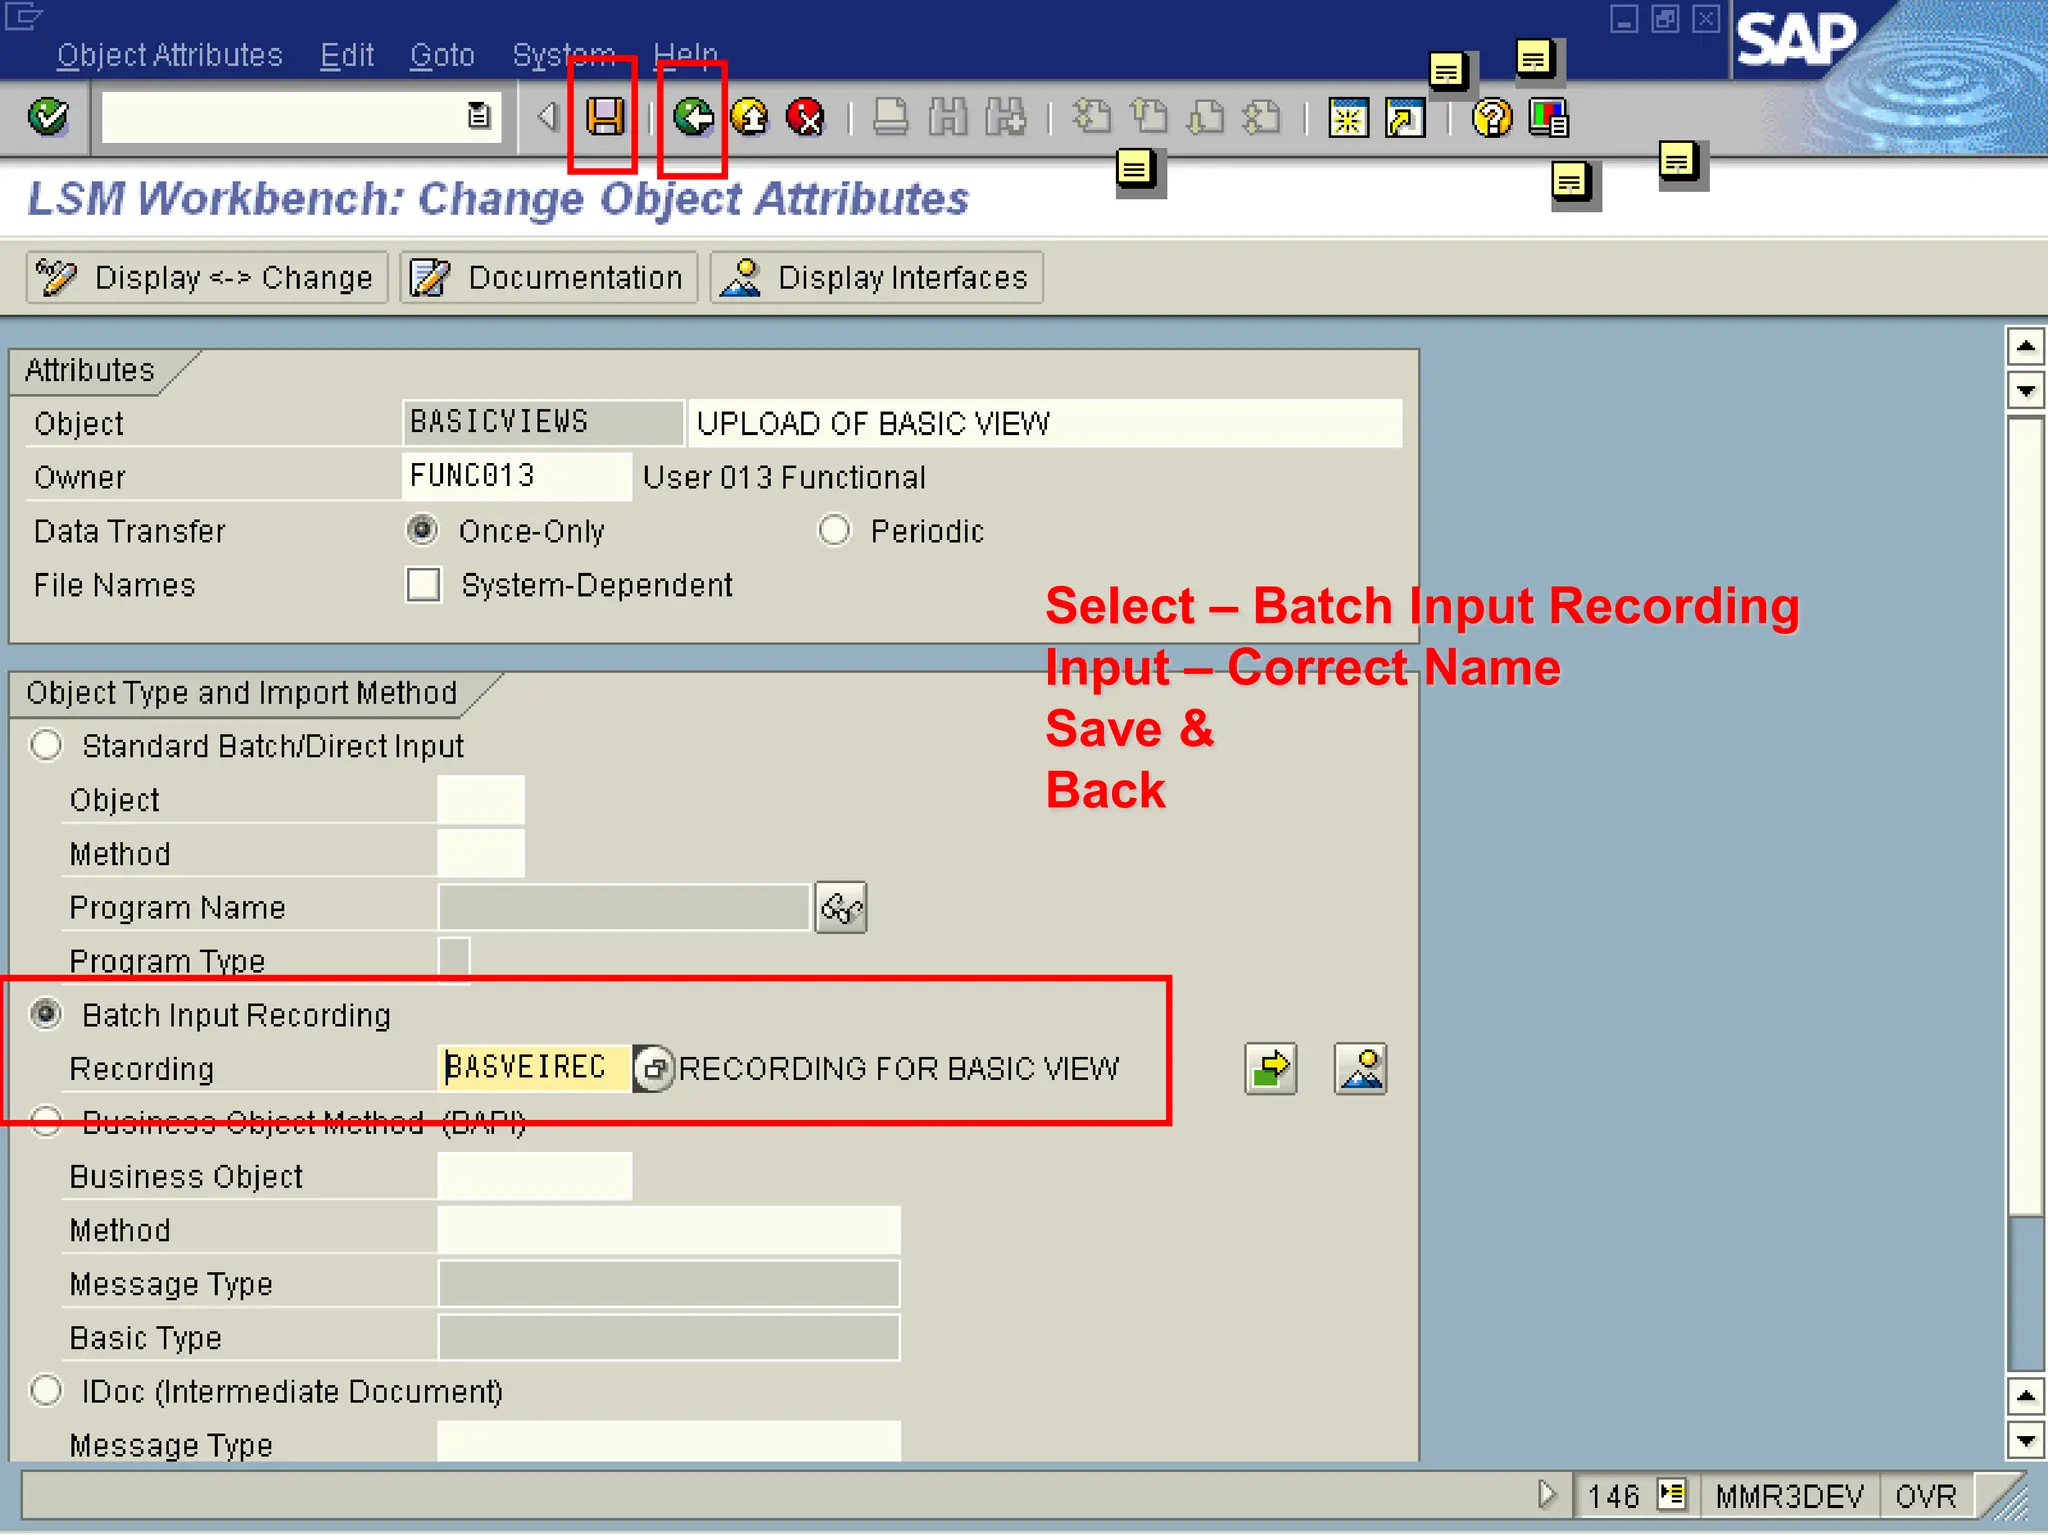
Task: Click the Business Object input field
Action: [535, 1176]
